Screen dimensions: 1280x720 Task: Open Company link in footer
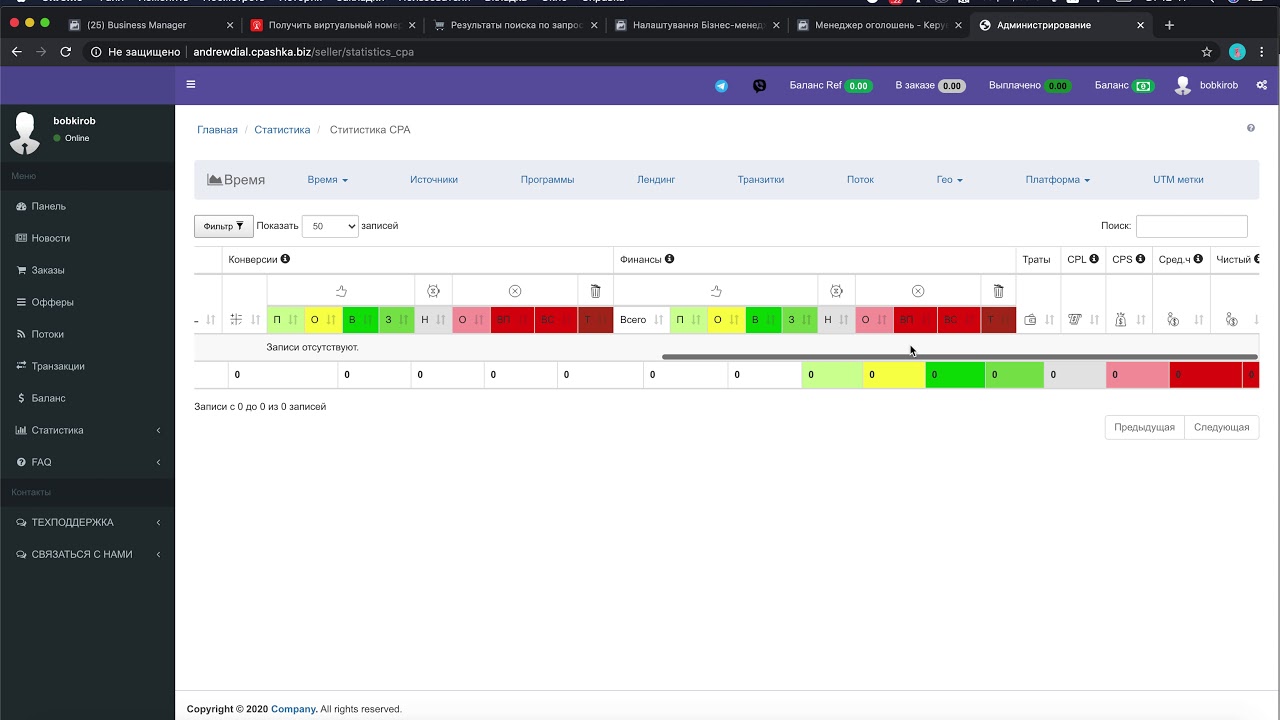tap(294, 709)
